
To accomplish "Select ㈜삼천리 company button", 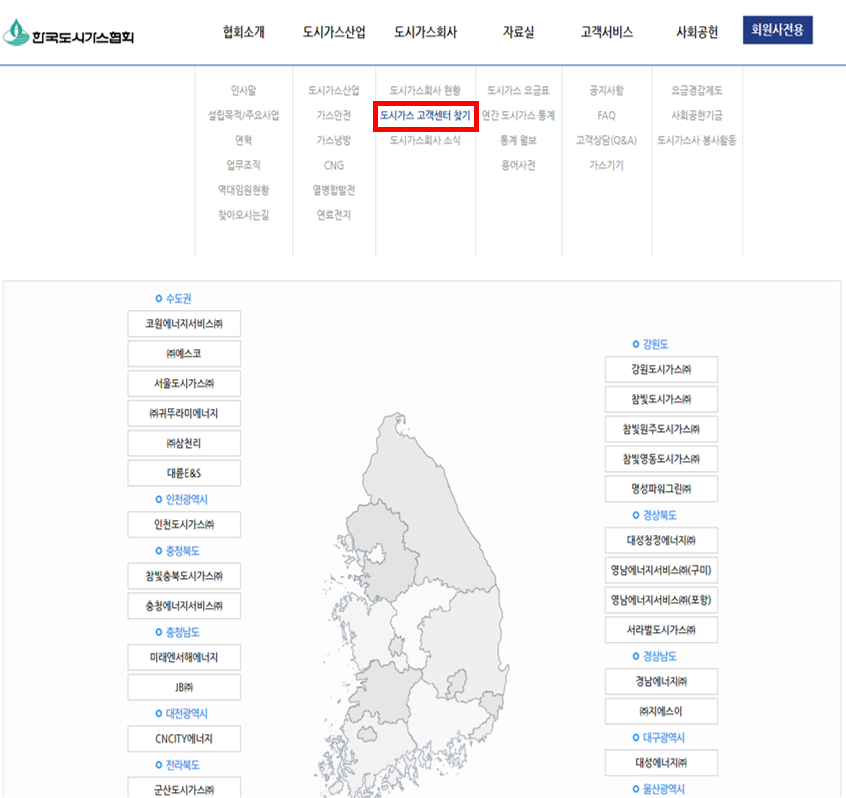I will (x=184, y=444).
